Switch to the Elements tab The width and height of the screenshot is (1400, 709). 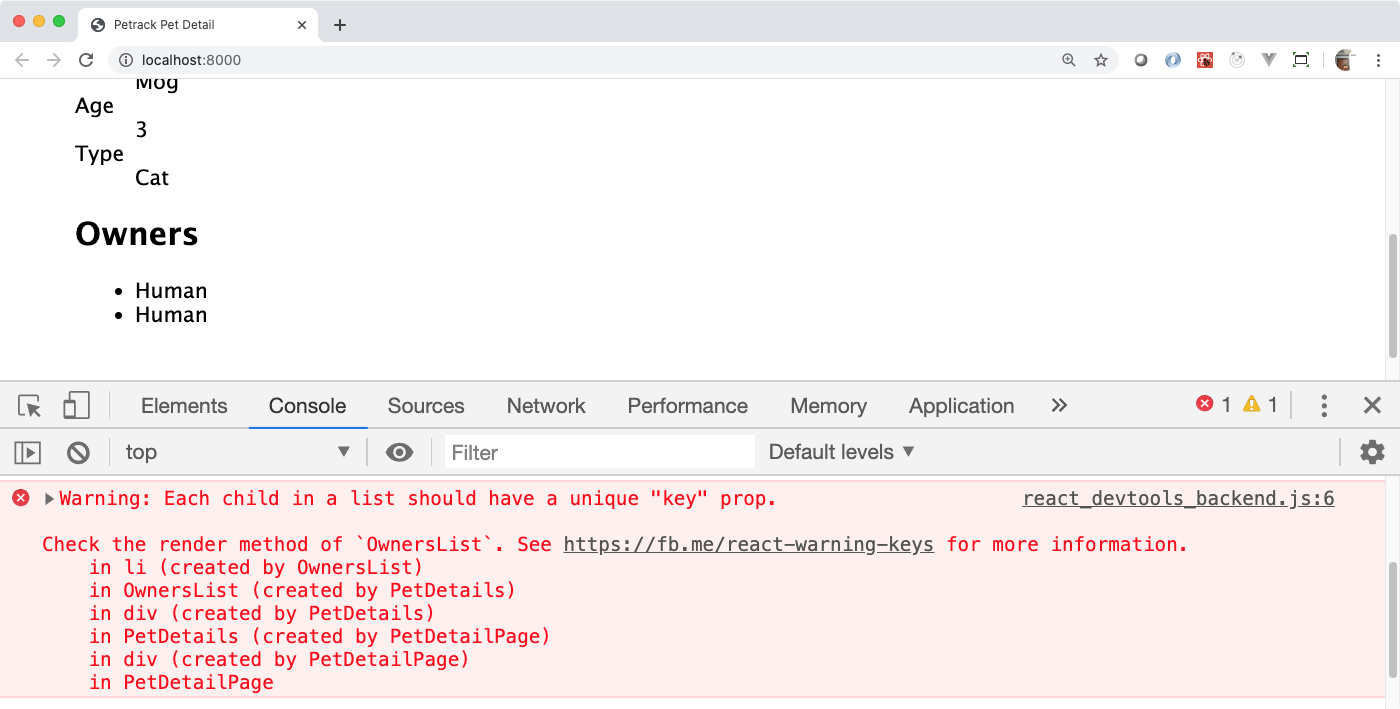[x=184, y=406]
